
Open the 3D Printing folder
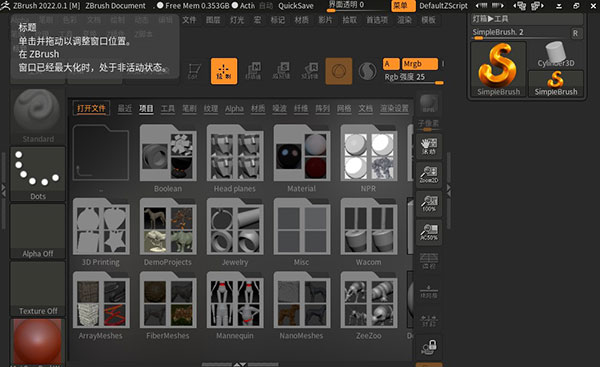point(101,227)
